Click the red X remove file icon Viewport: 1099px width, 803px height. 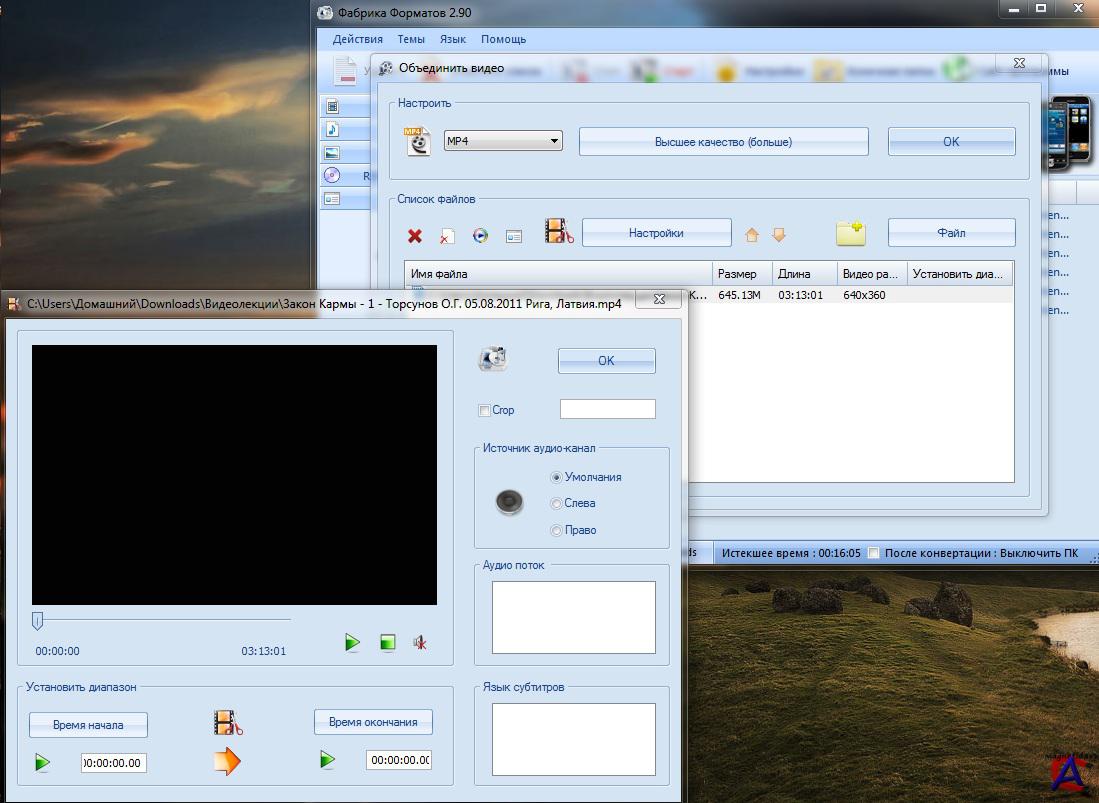pos(415,236)
